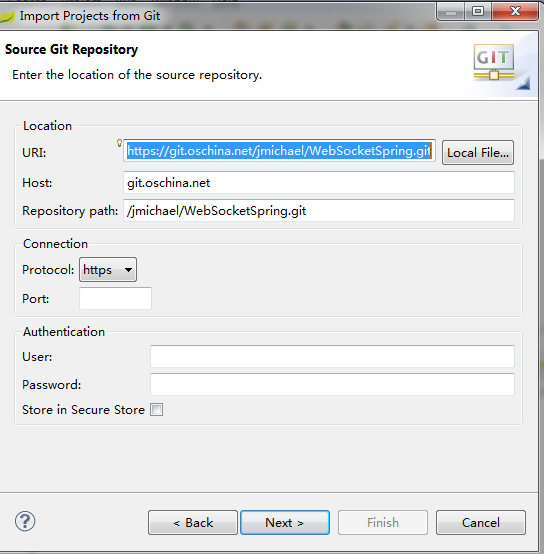Enable Store in Secure Store checkbox
Image resolution: width=544 pixels, height=554 pixels.
[156, 410]
